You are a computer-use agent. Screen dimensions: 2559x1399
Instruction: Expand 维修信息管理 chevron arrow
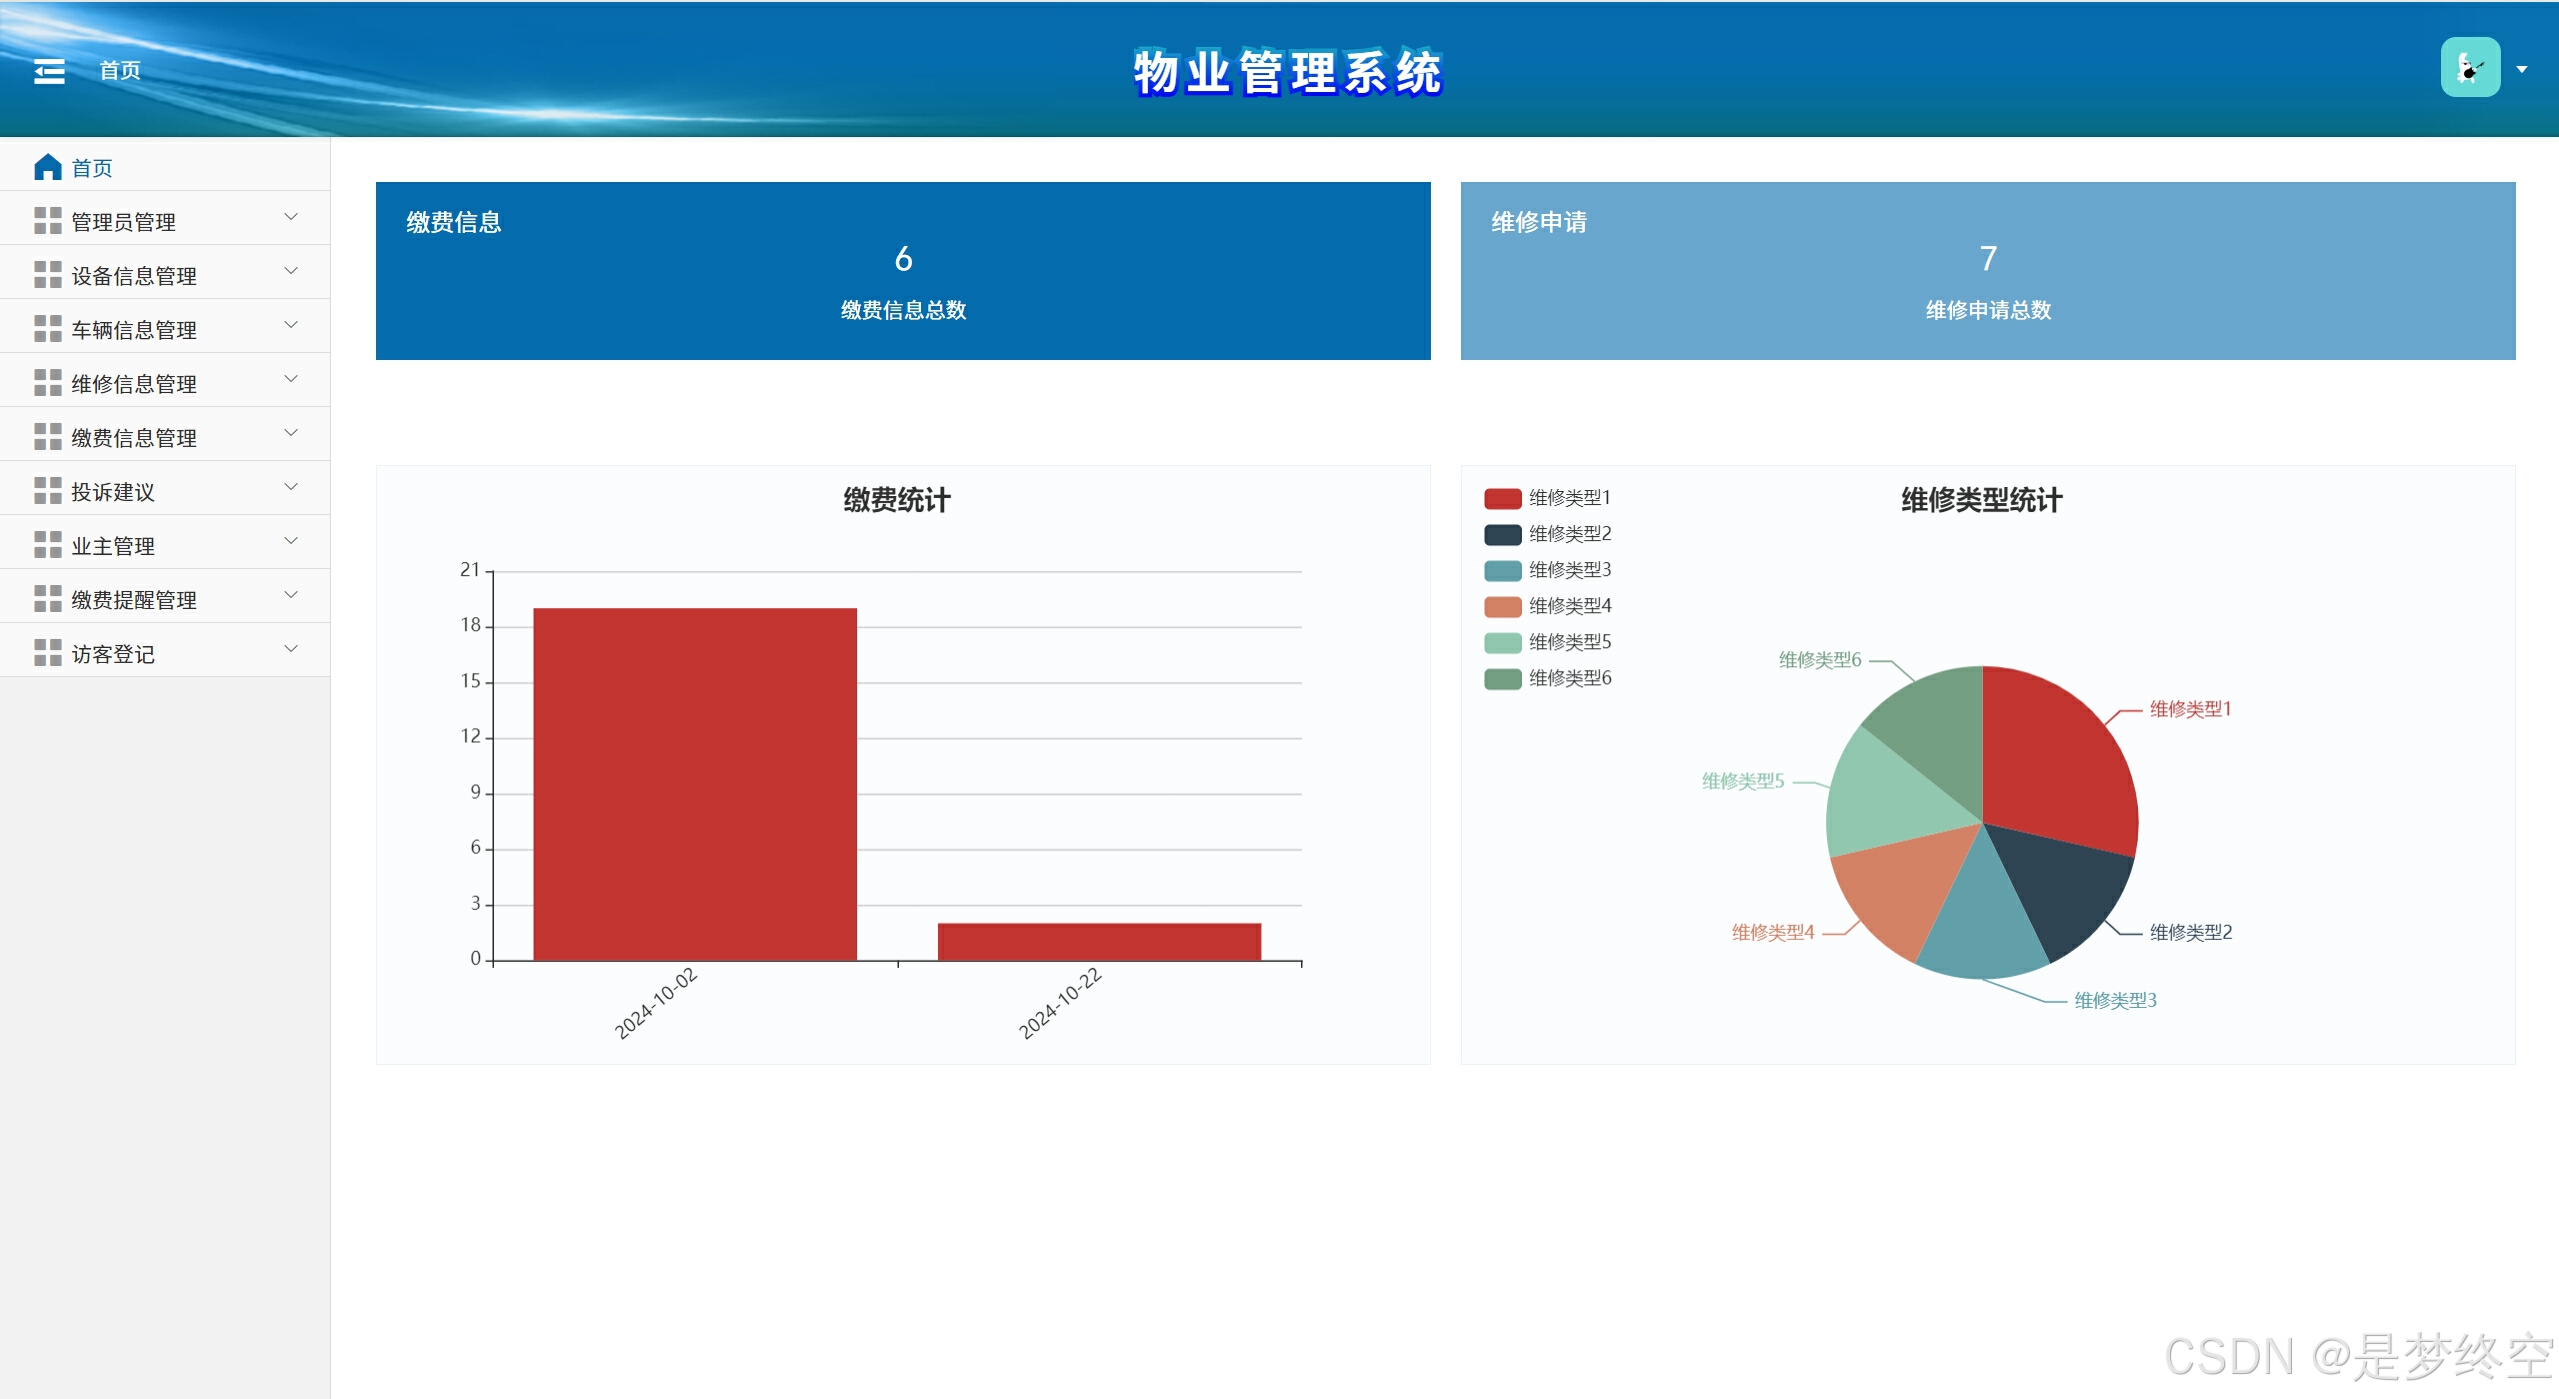coord(291,379)
